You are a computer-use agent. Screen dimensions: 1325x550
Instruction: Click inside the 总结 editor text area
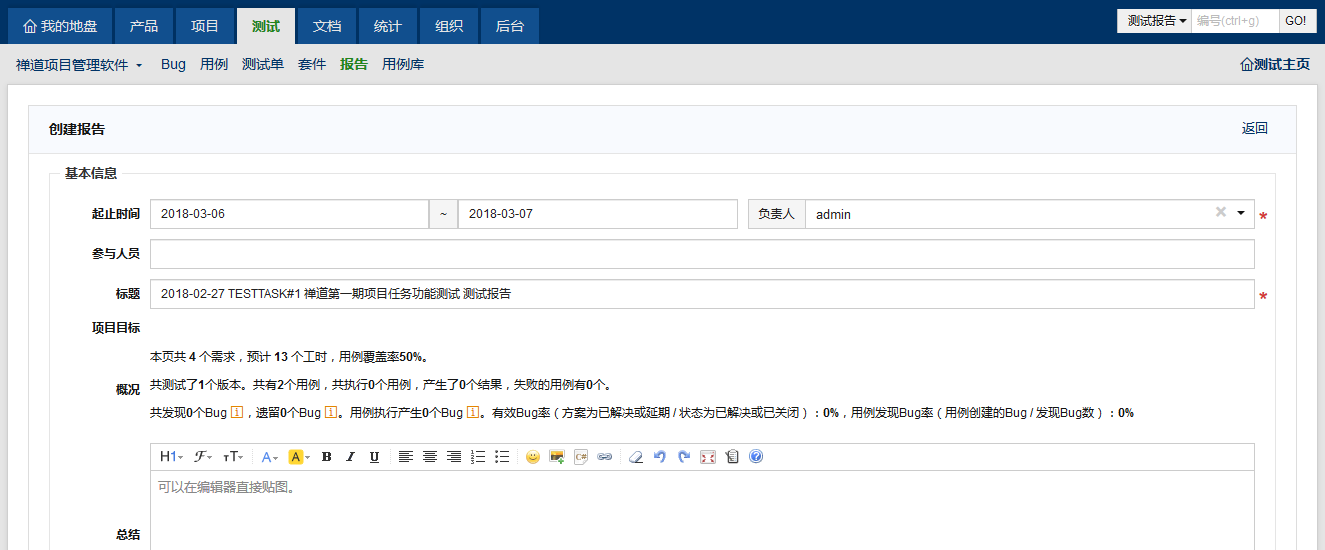tap(702, 510)
